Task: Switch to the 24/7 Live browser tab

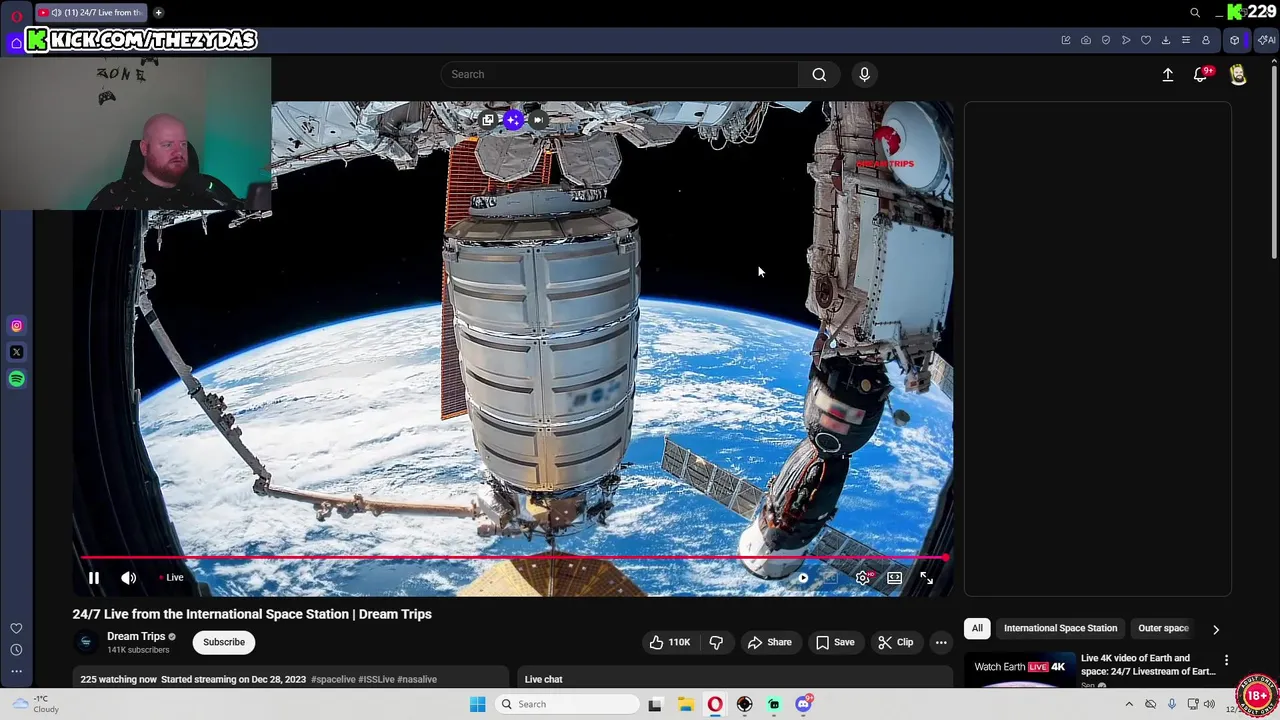Action: (x=90, y=12)
